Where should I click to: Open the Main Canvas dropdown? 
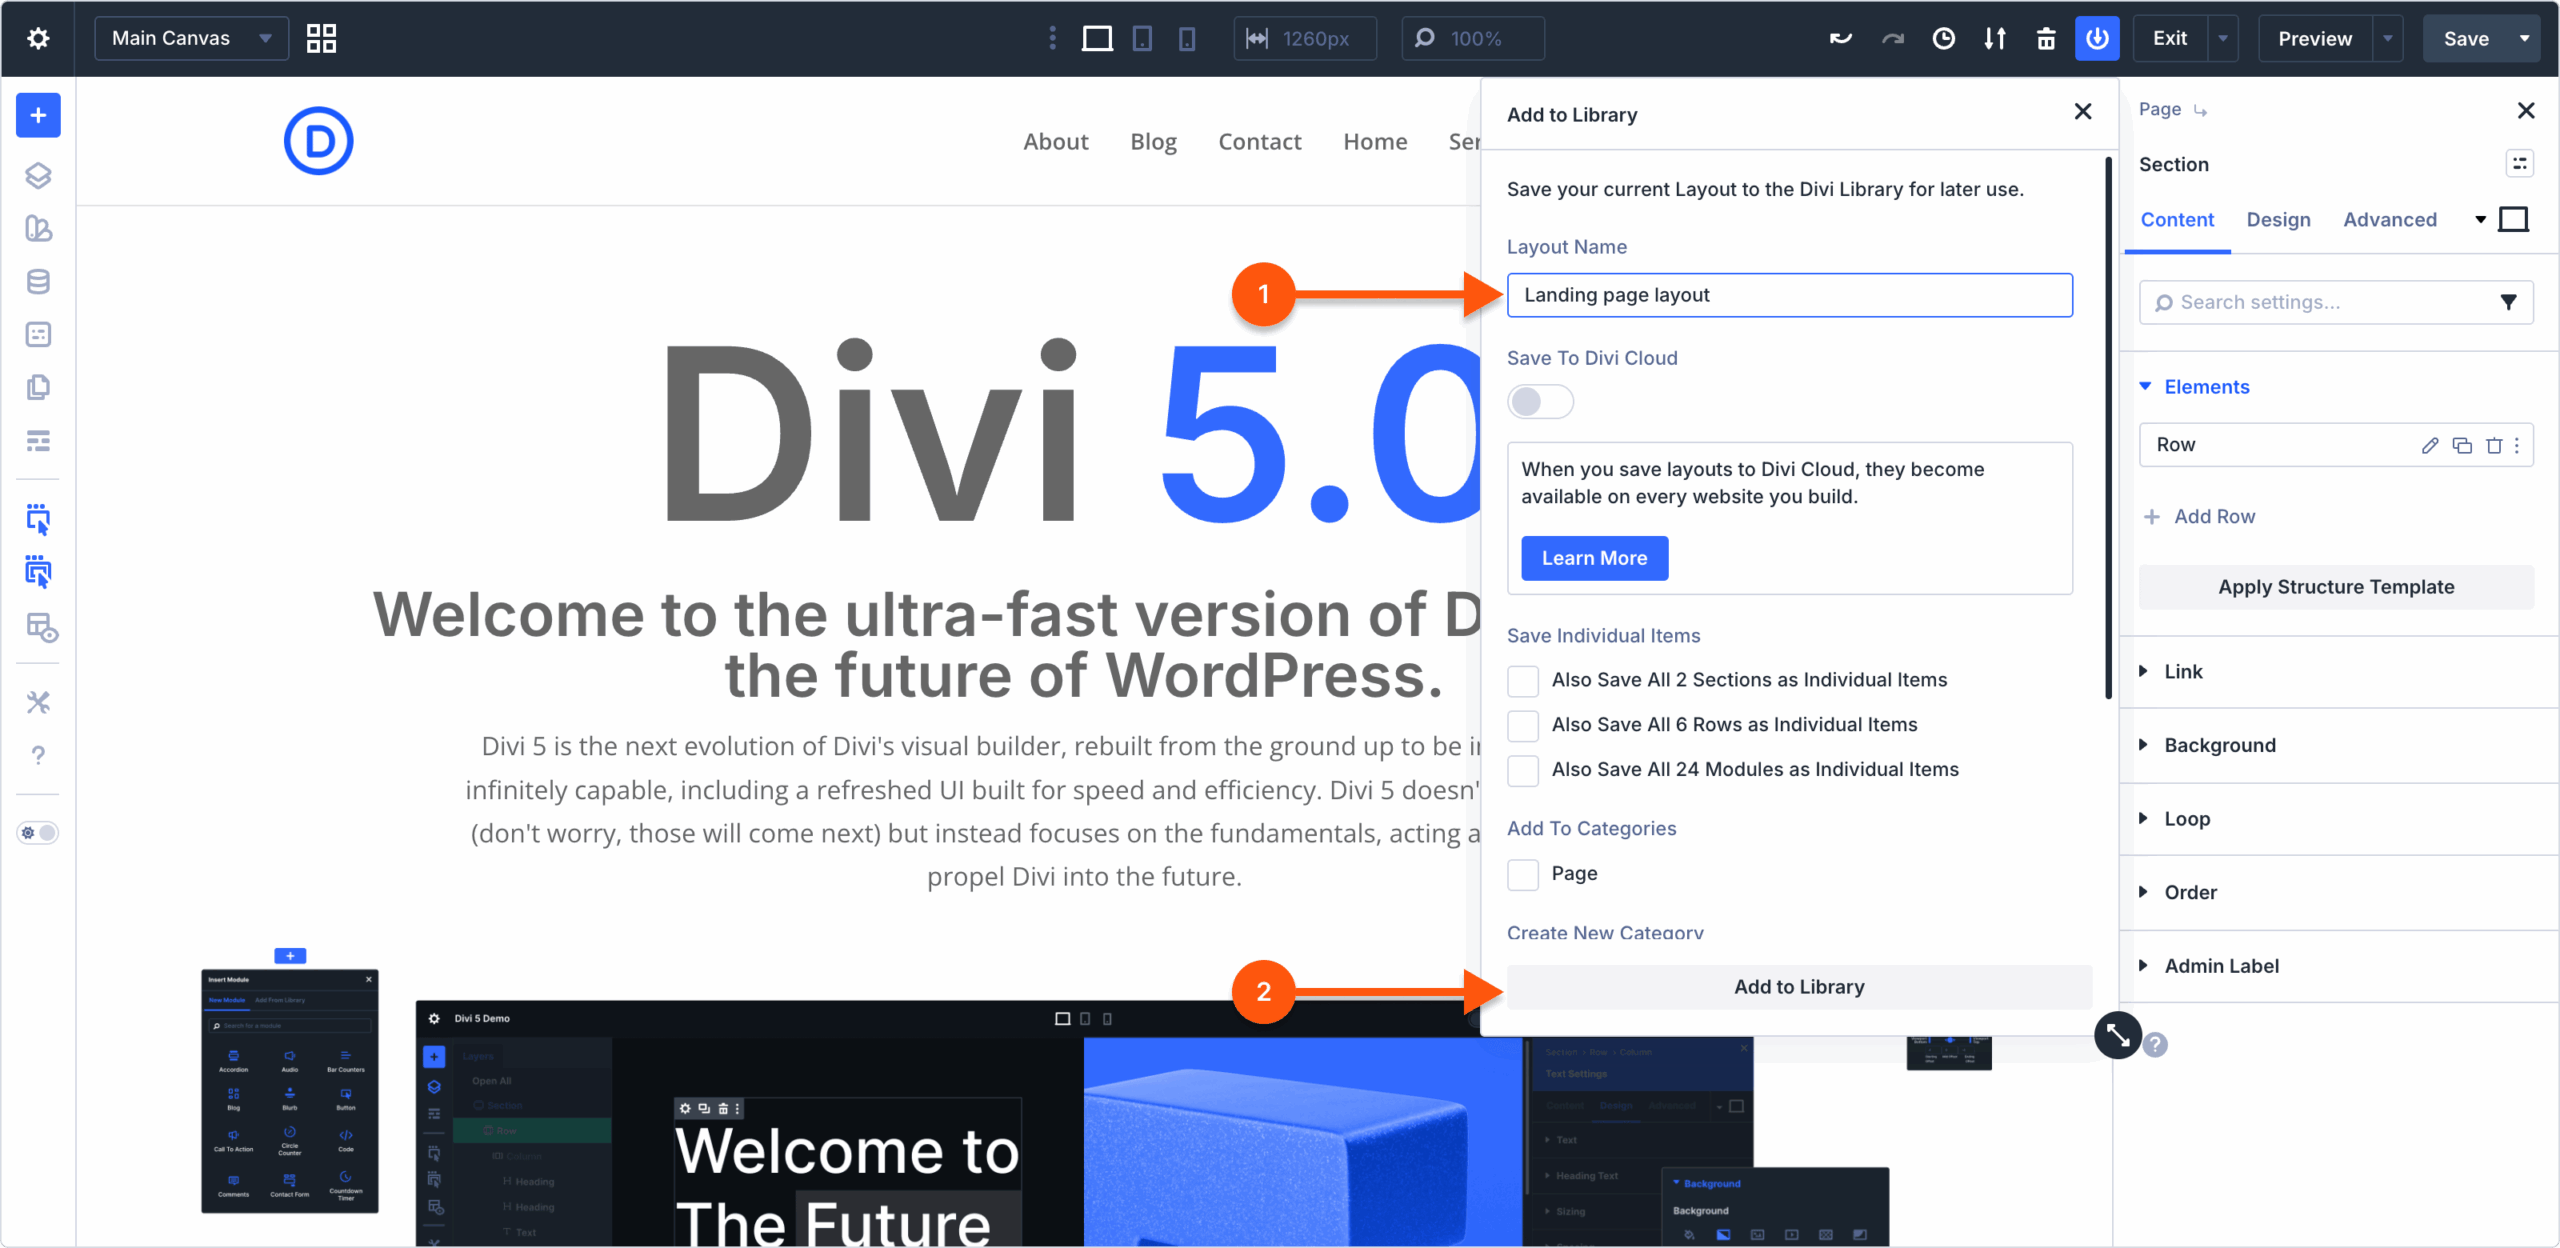click(x=192, y=39)
